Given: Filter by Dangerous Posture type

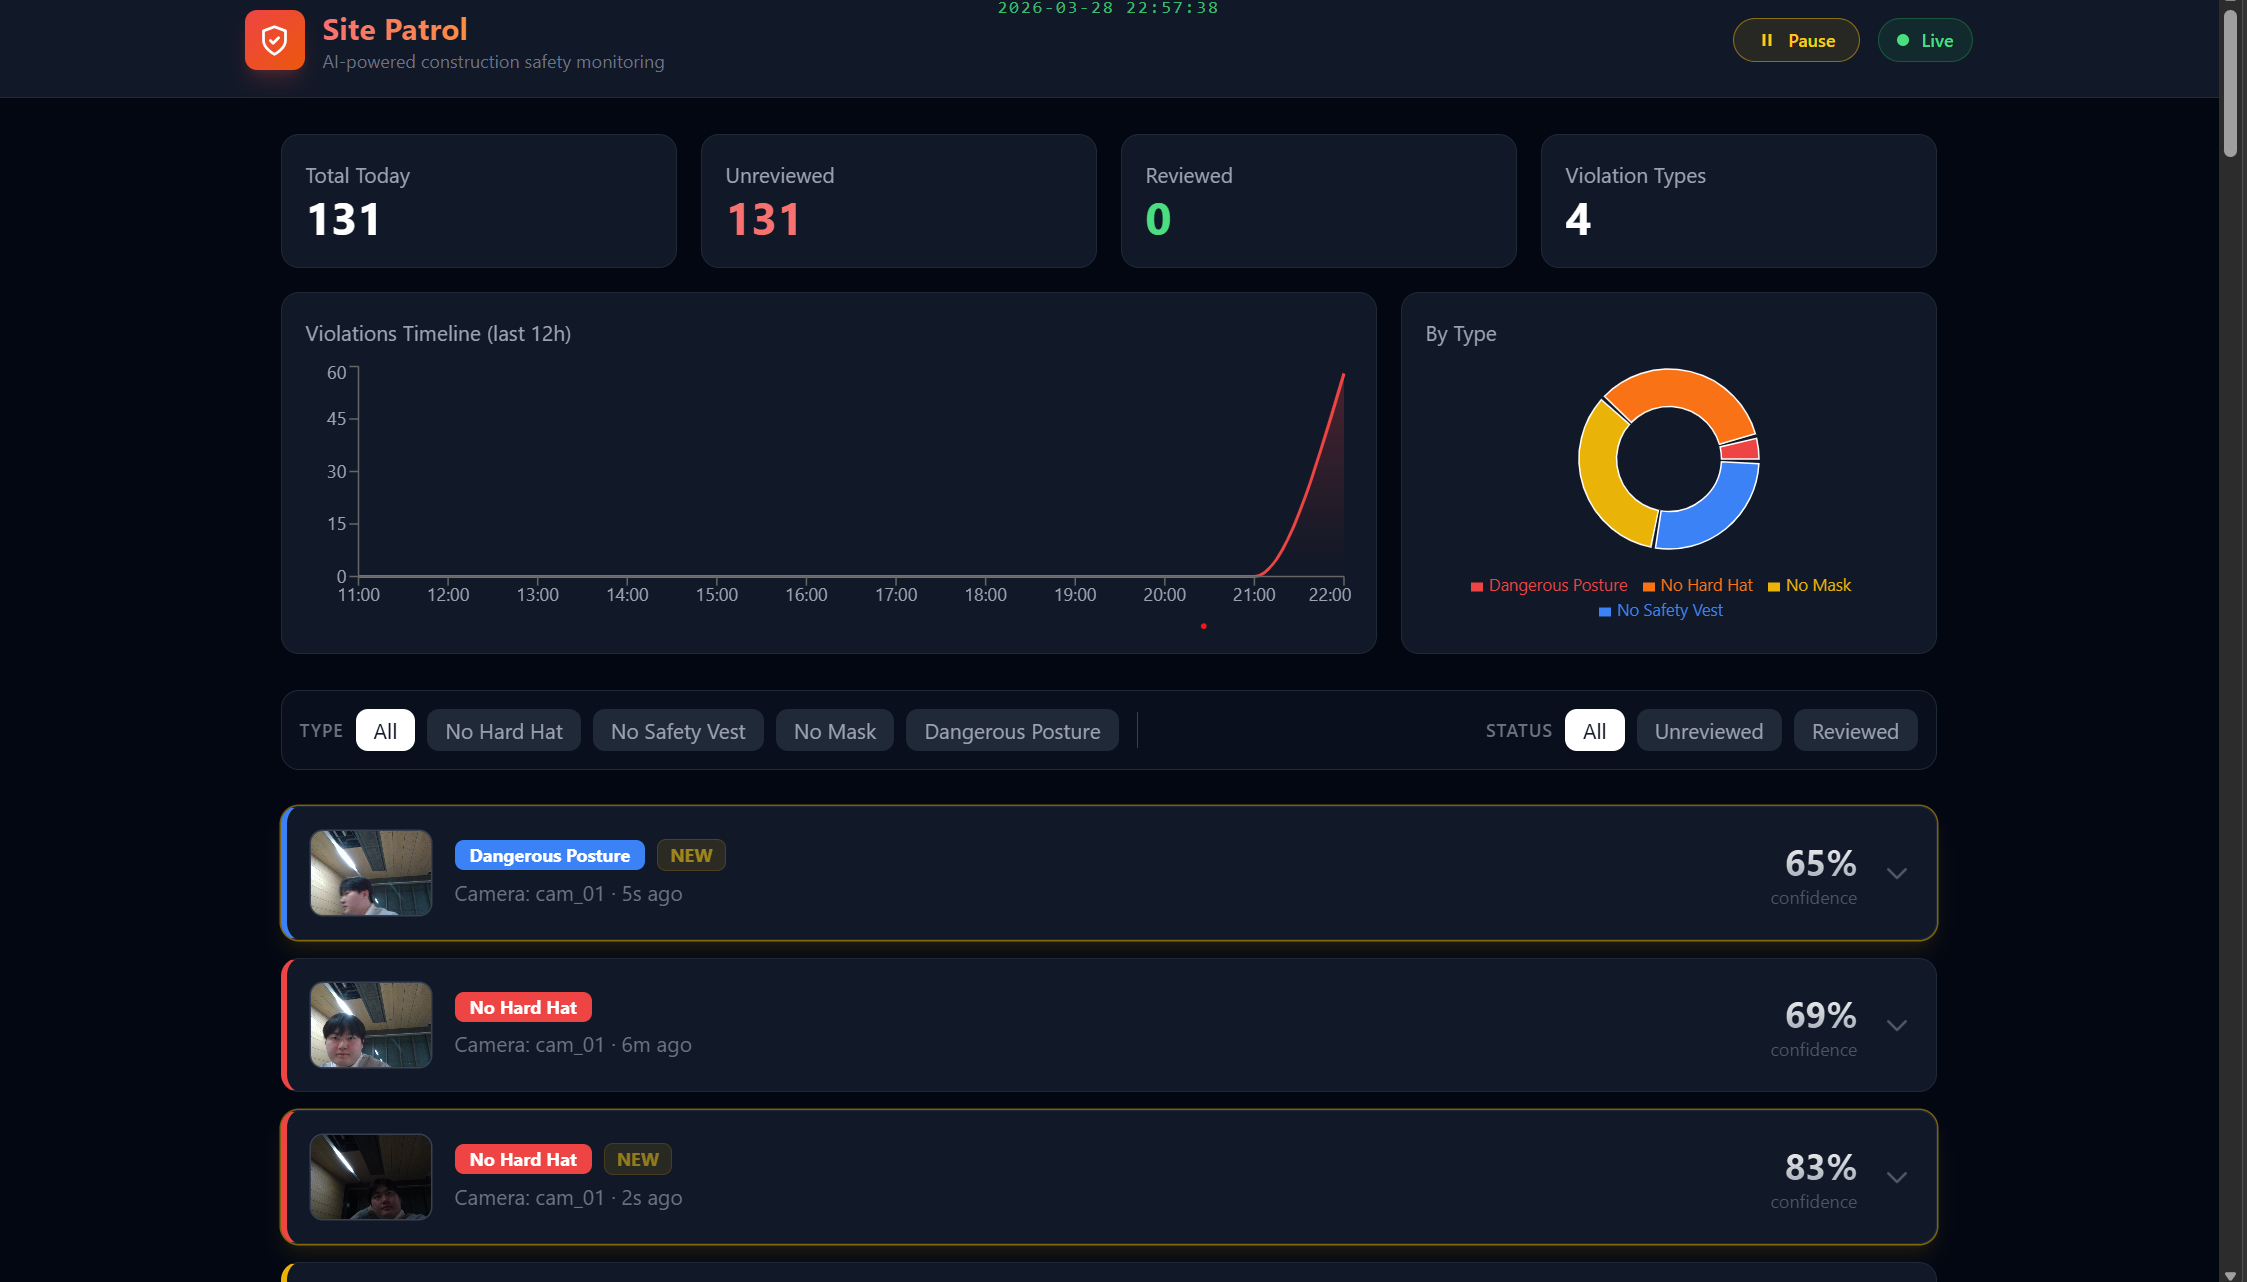Looking at the screenshot, I should (x=1011, y=731).
